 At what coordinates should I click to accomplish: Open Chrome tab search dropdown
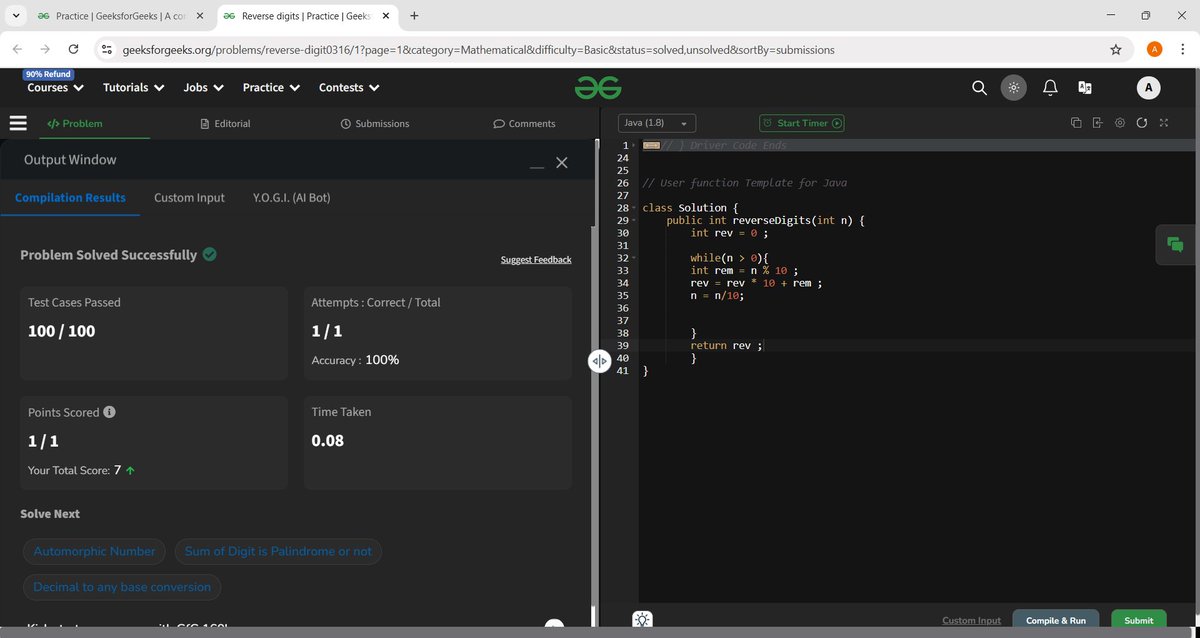click(x=15, y=16)
